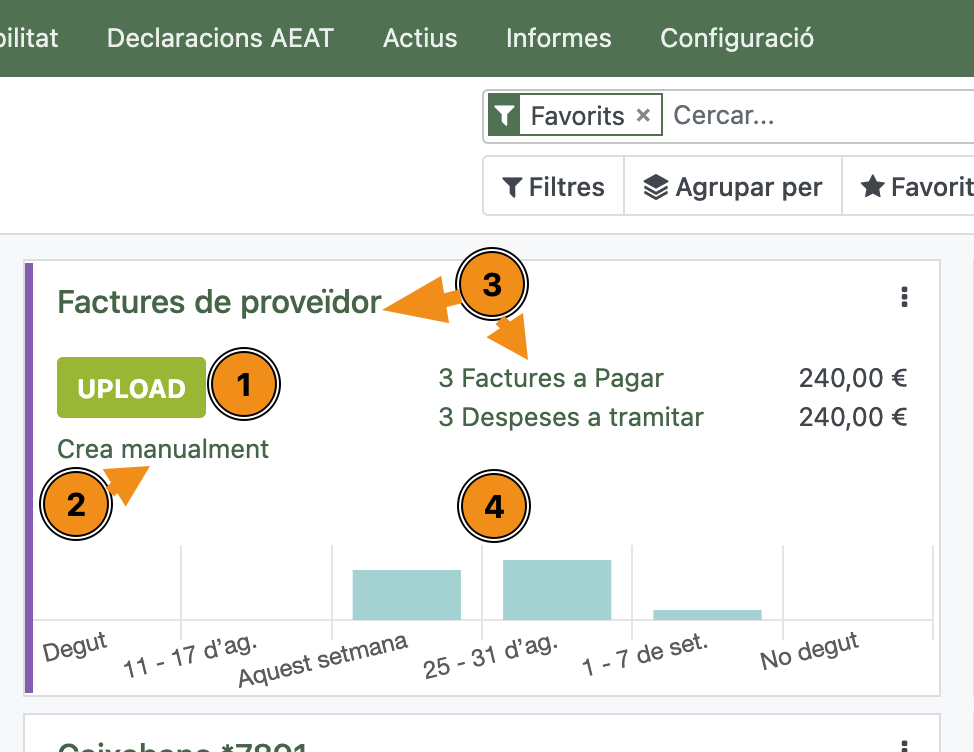Click the orange numbered marker 2
The image size is (974, 752).
[76, 505]
